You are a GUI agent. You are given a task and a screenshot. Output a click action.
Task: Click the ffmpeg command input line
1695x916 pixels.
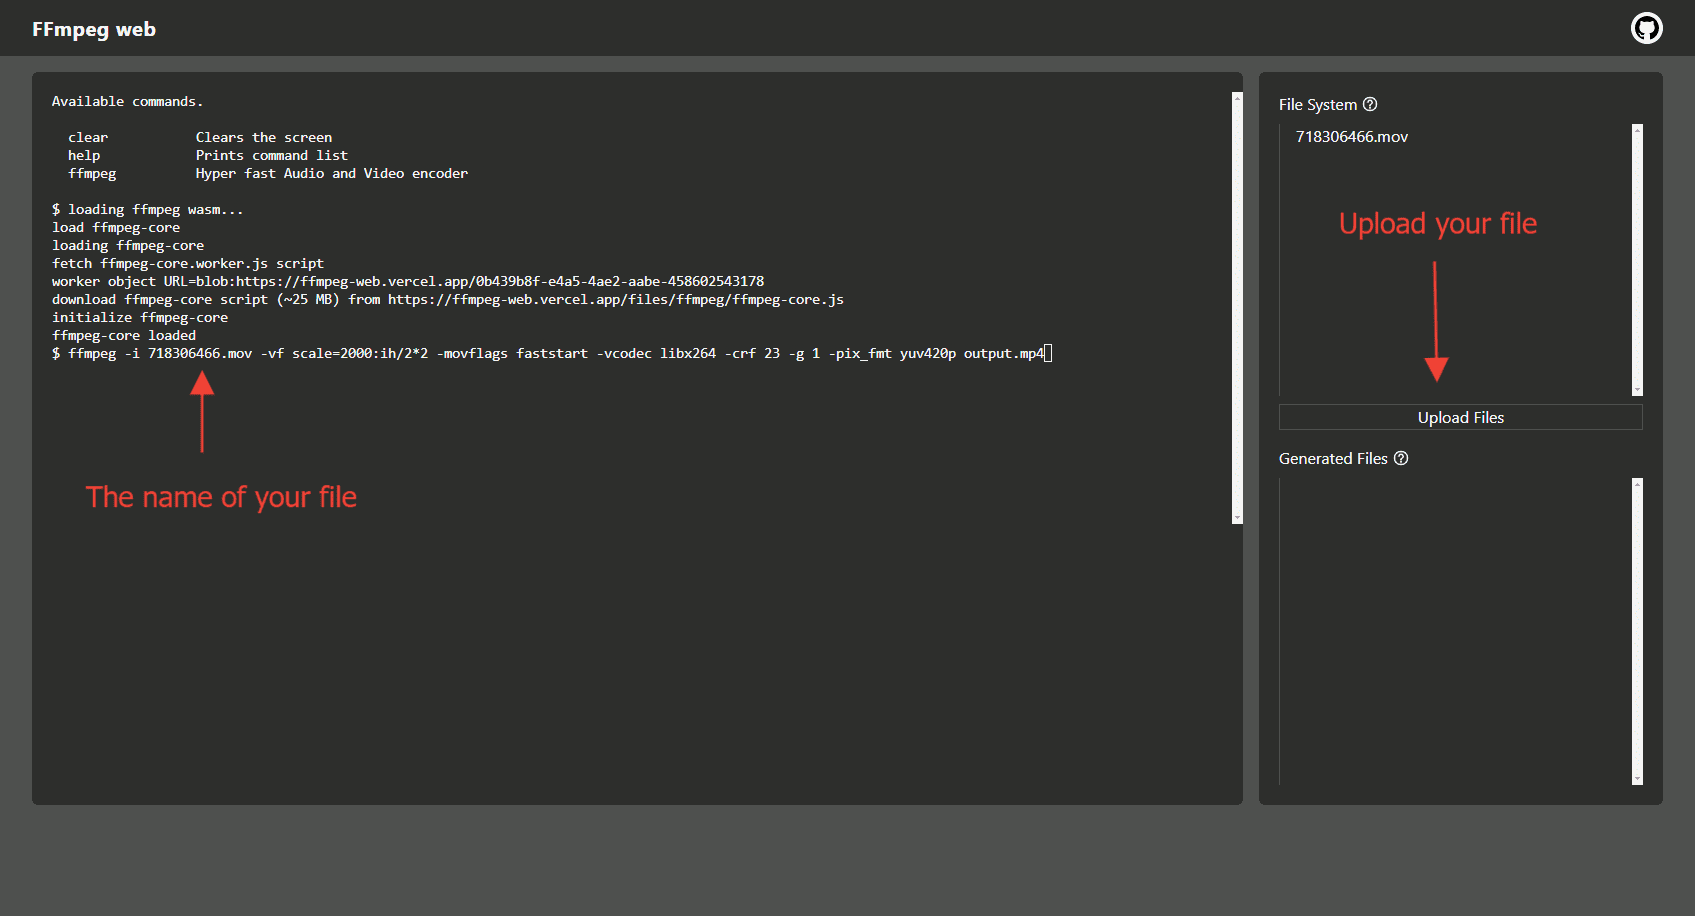552,353
